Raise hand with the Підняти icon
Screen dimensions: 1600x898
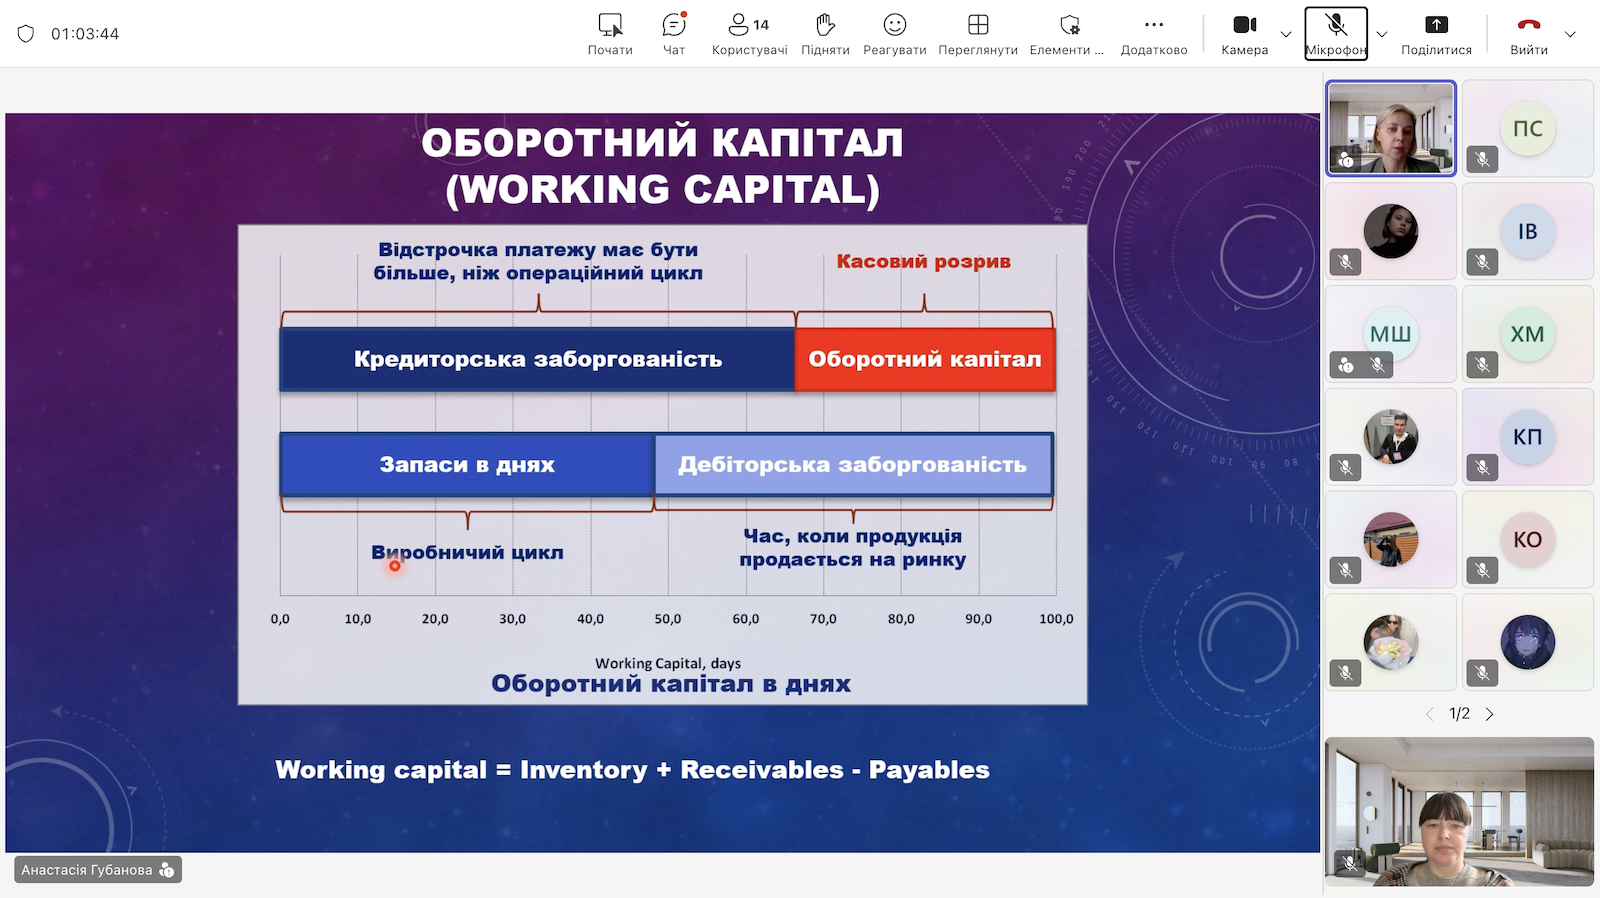click(825, 33)
